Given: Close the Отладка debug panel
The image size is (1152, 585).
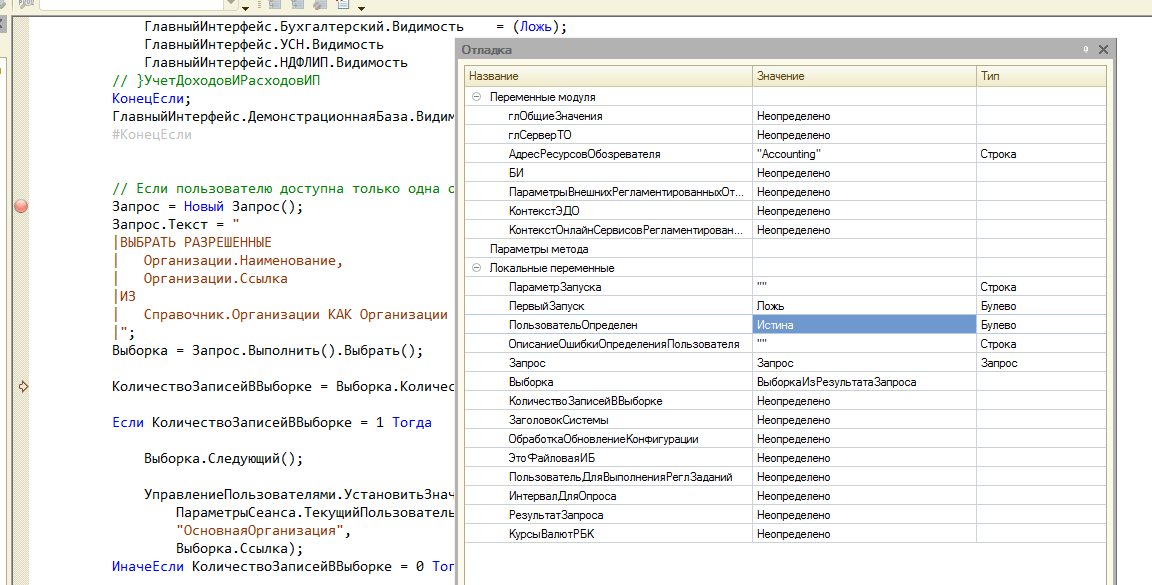Looking at the screenshot, I should tap(1103, 49).
